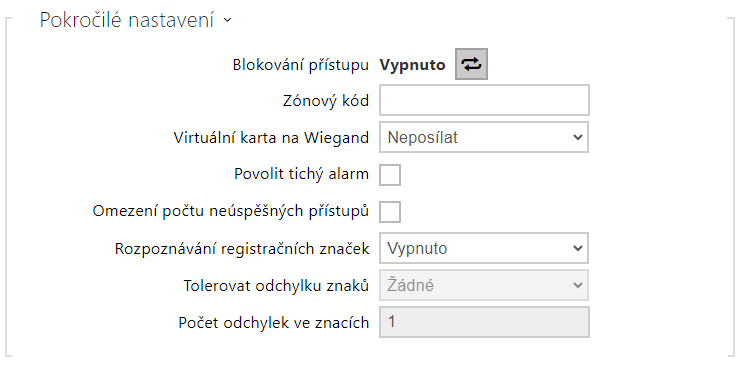
Task: Click the Počet odchylek ve znacích label
Action: [273, 323]
